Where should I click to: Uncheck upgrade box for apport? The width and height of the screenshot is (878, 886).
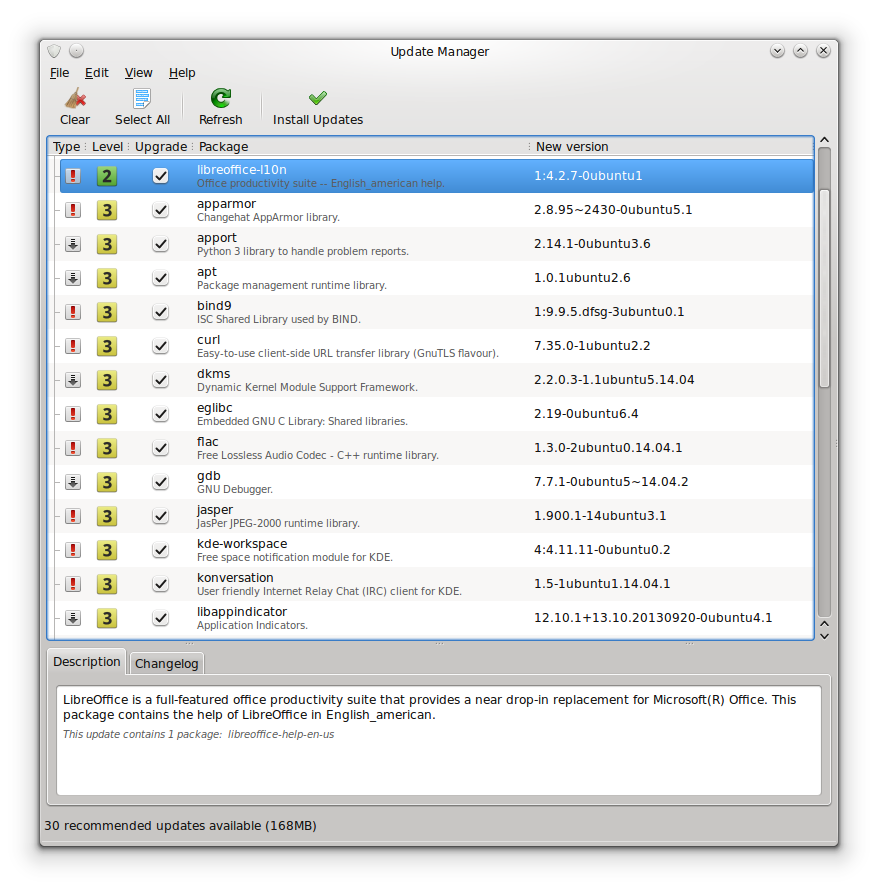pyautogui.click(x=160, y=244)
